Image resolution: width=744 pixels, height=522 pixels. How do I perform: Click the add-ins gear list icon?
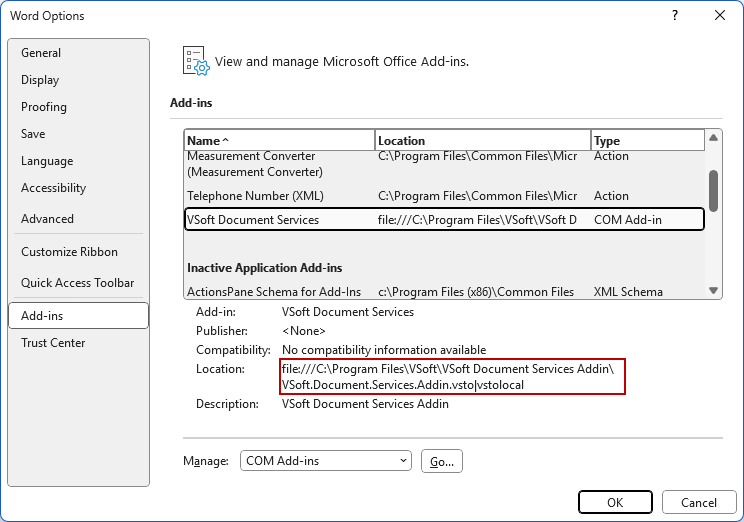pos(196,61)
